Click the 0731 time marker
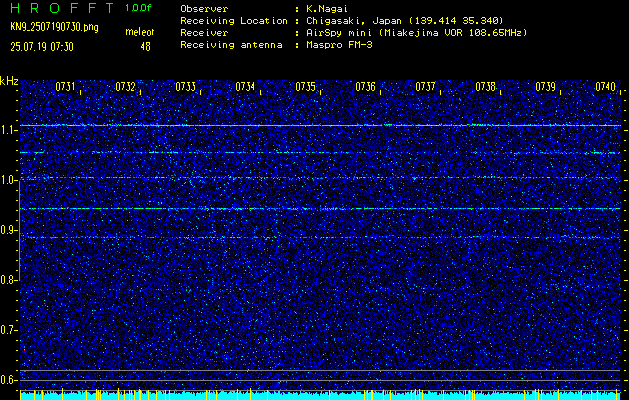 click(65, 87)
